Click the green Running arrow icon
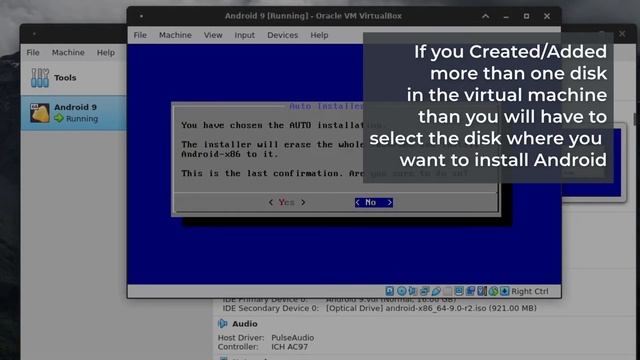 tap(59, 118)
